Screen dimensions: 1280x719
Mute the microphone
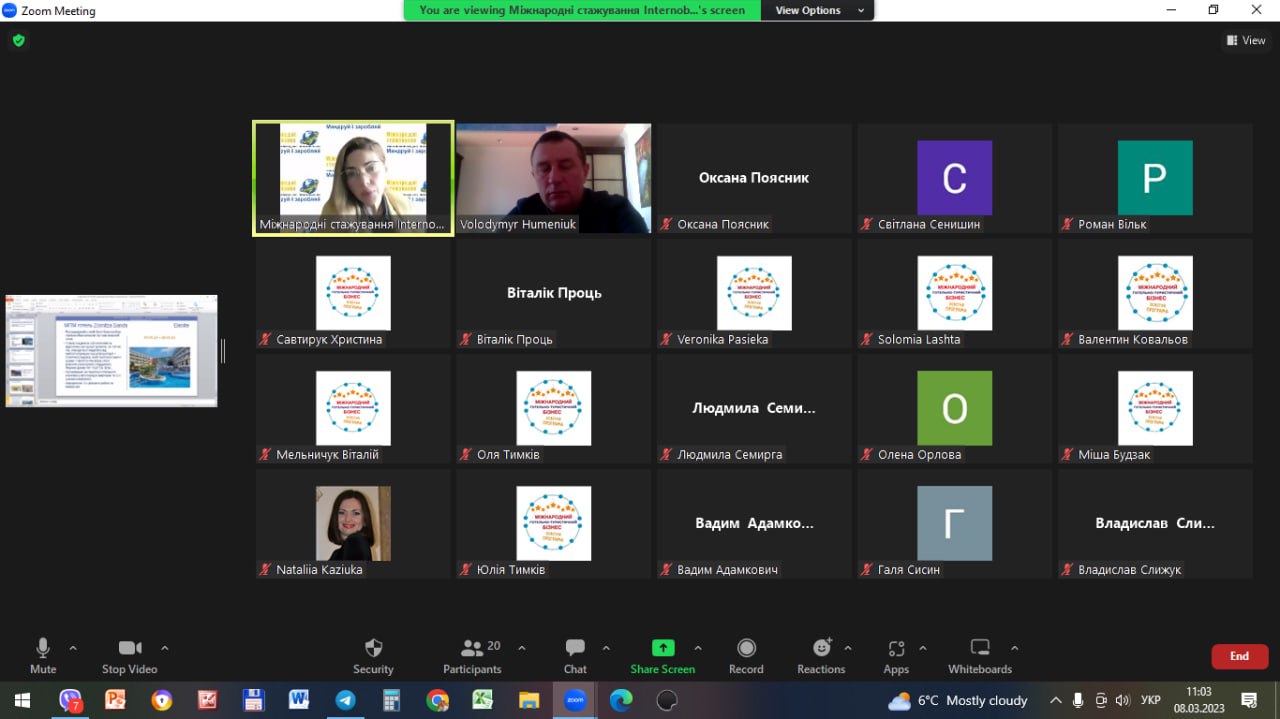(43, 649)
